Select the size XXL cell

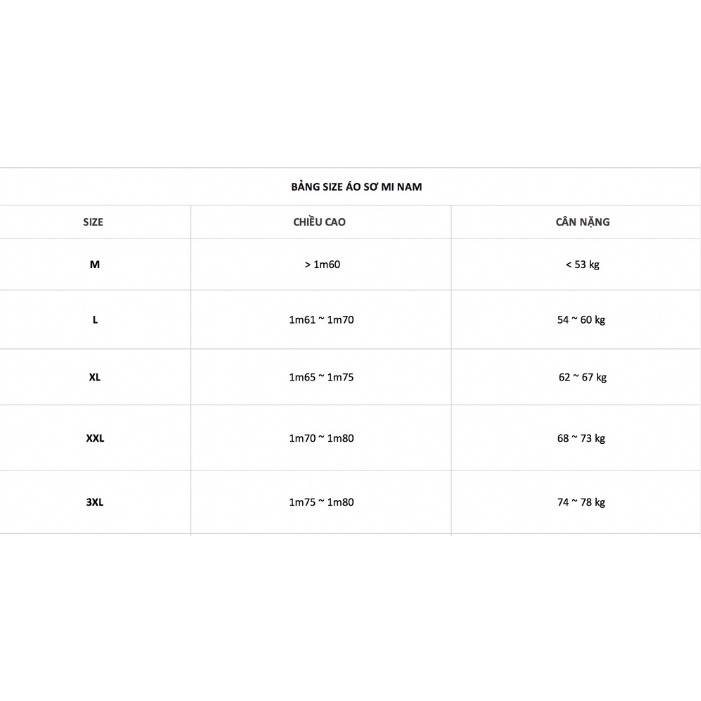point(95,438)
